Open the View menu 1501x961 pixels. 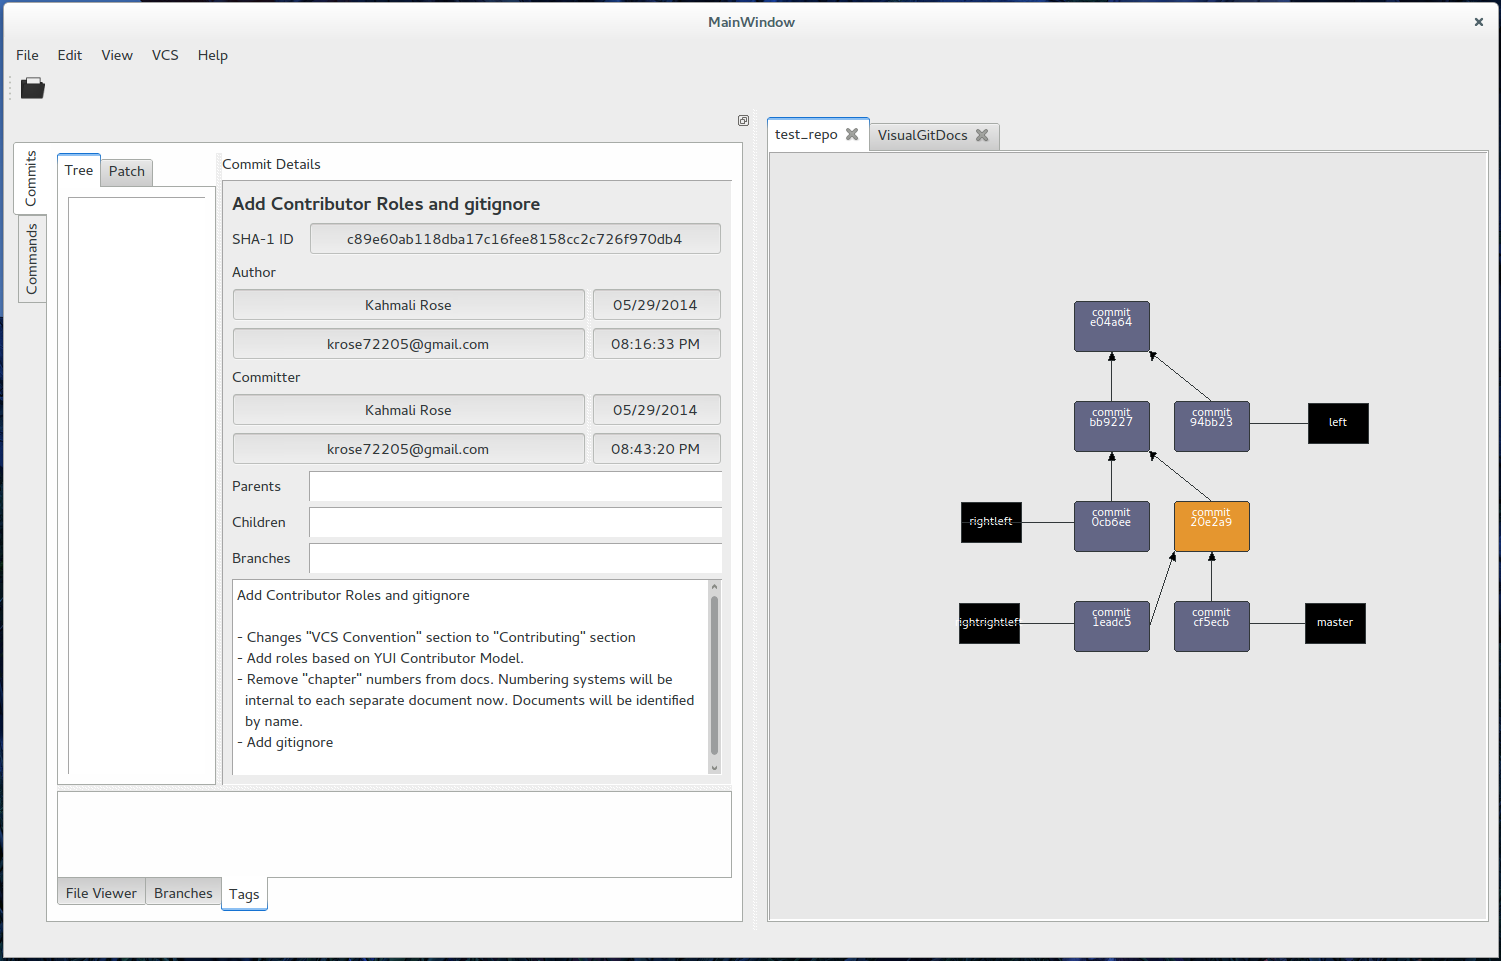[x=117, y=55]
